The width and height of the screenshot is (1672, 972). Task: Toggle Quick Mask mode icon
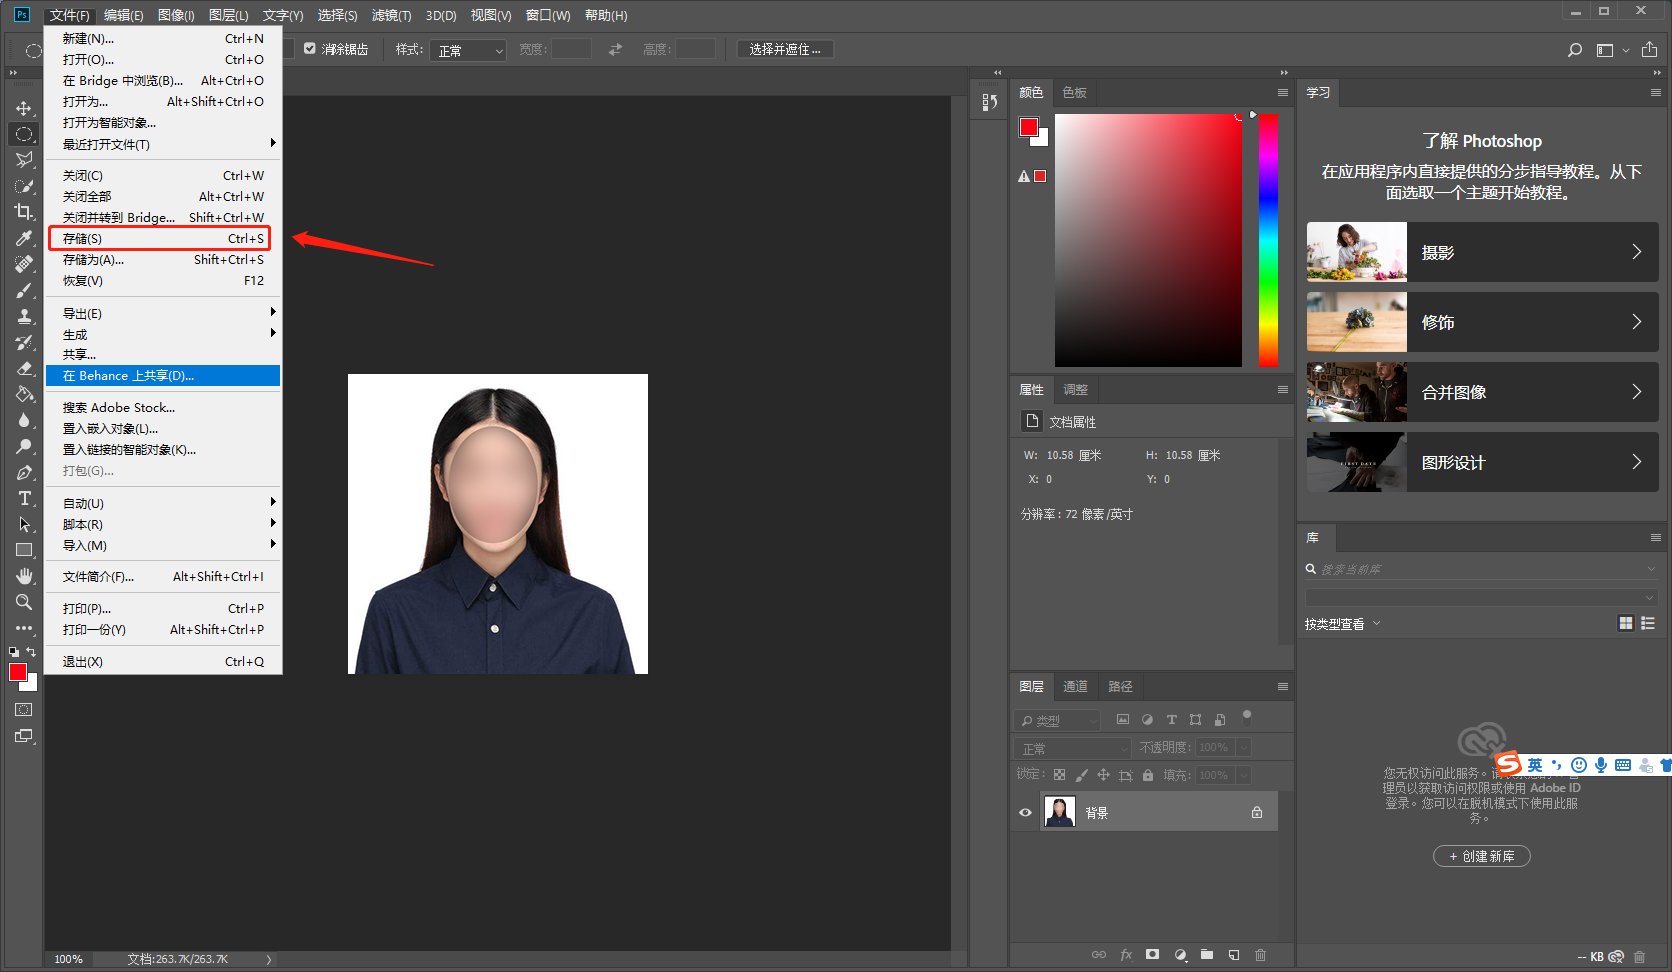24,710
